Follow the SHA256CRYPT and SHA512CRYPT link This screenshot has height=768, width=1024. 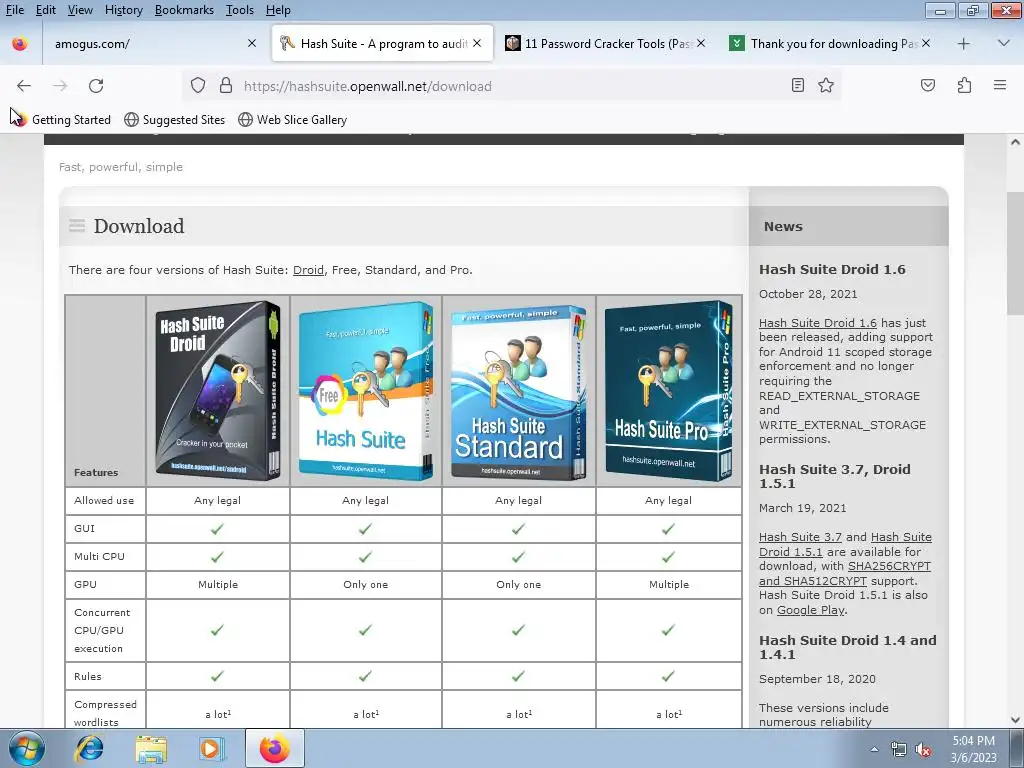[x=844, y=573]
